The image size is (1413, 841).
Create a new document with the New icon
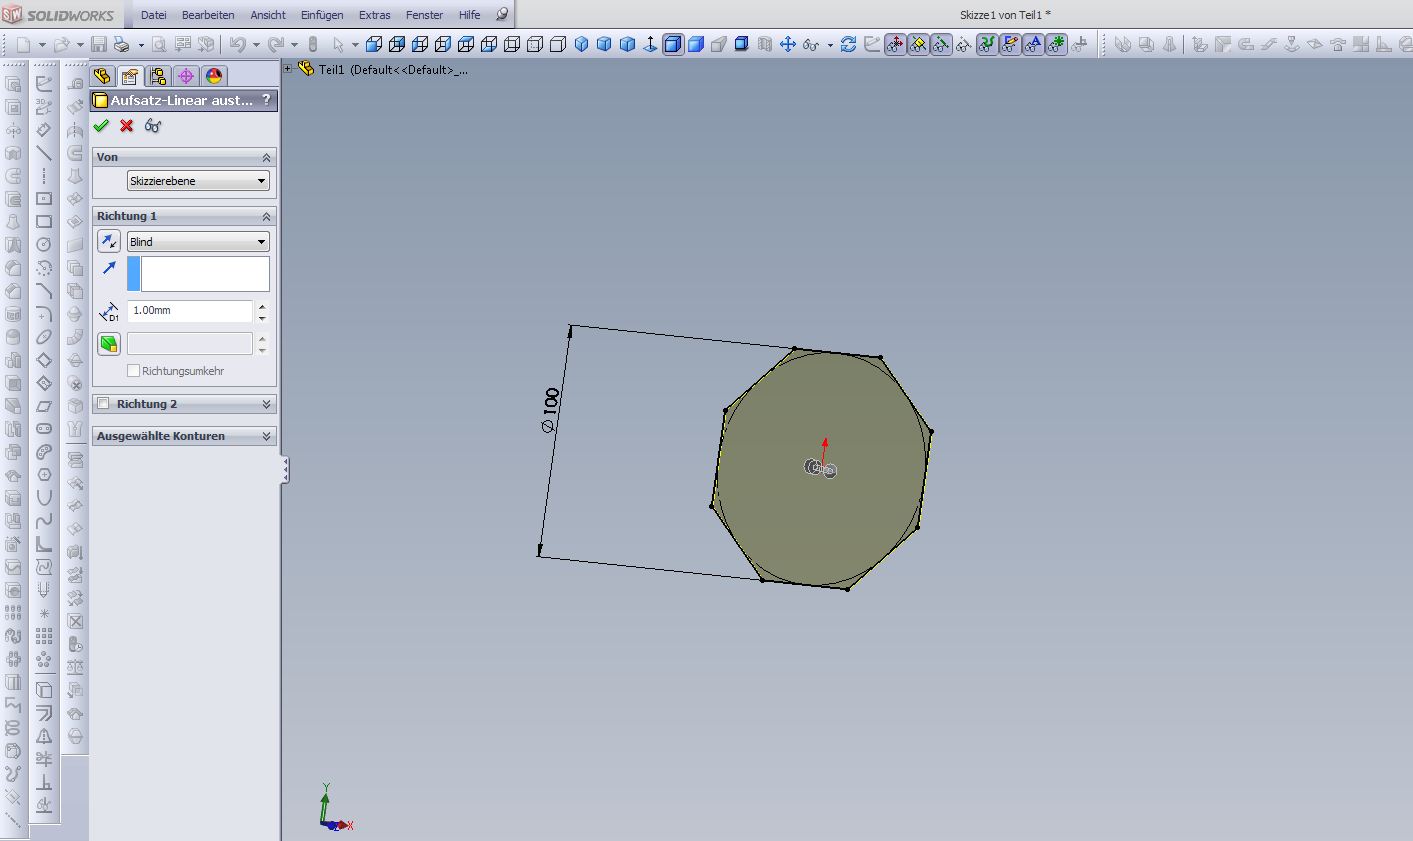[x=24, y=44]
